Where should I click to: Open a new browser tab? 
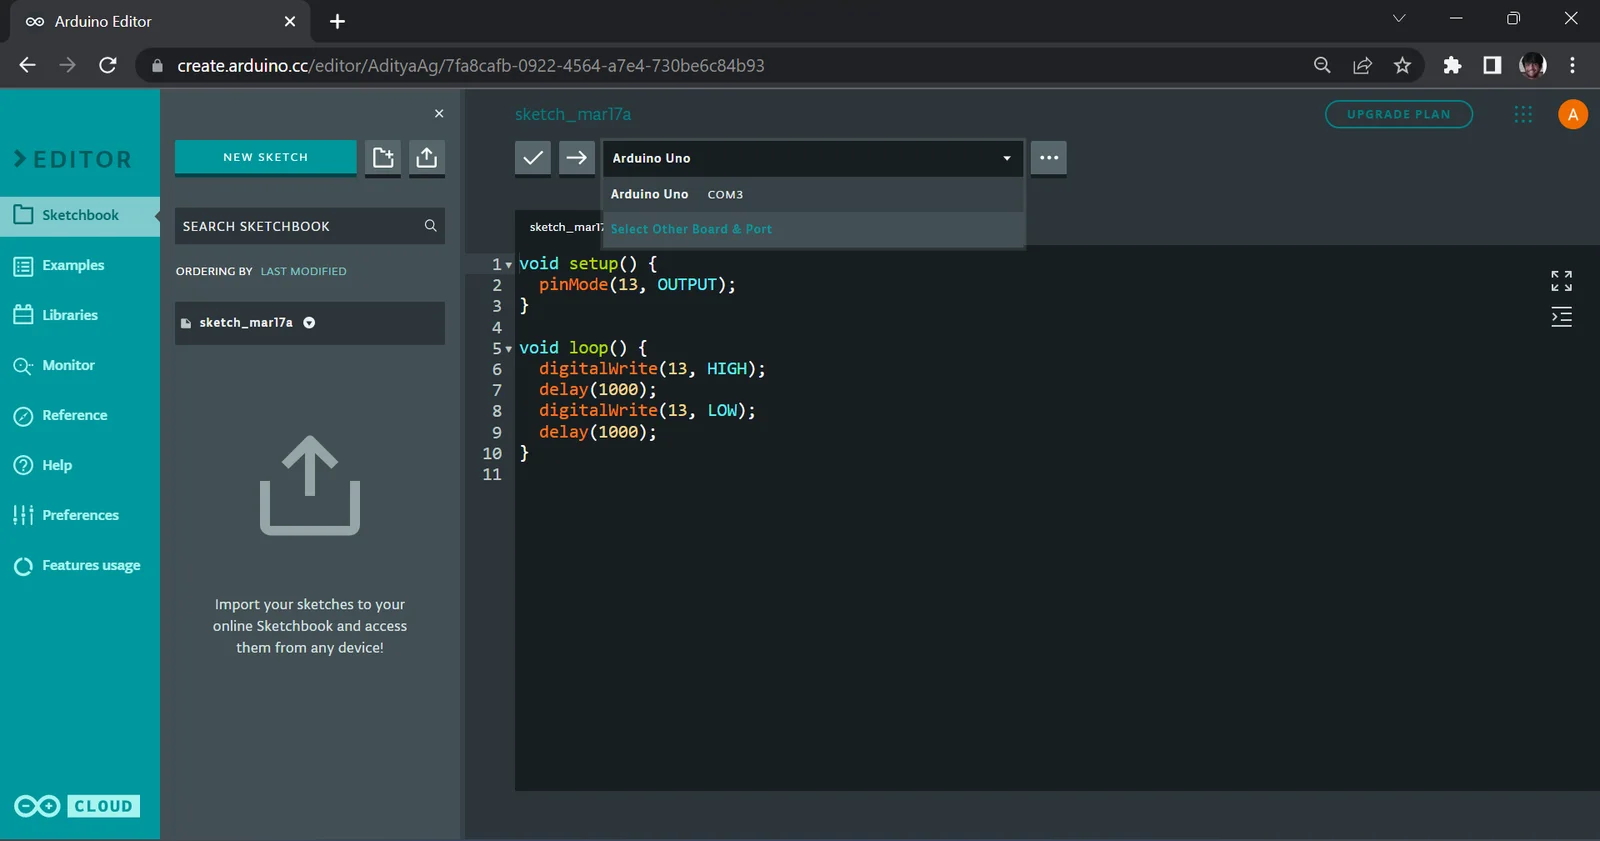click(x=337, y=21)
